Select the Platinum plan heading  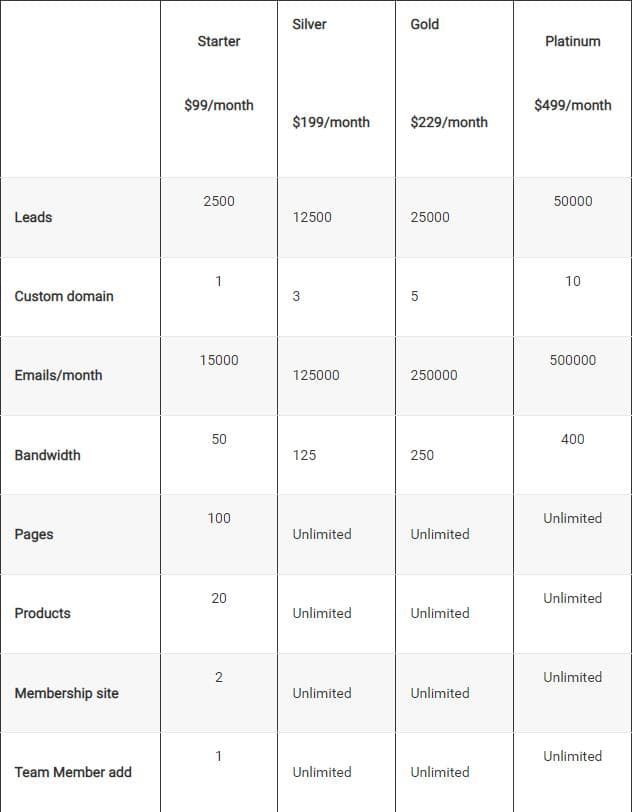pos(572,41)
